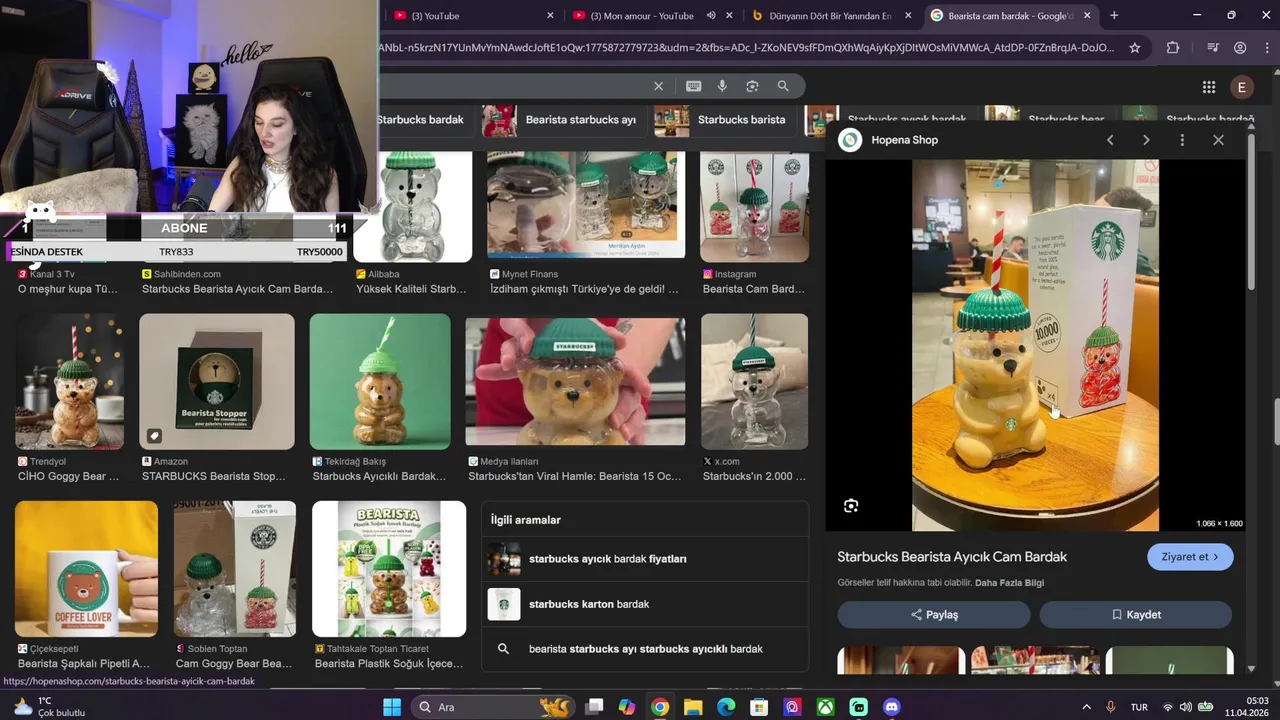1280x720 pixels.
Task: Open the on-screen keyboard input tool
Action: (x=693, y=86)
